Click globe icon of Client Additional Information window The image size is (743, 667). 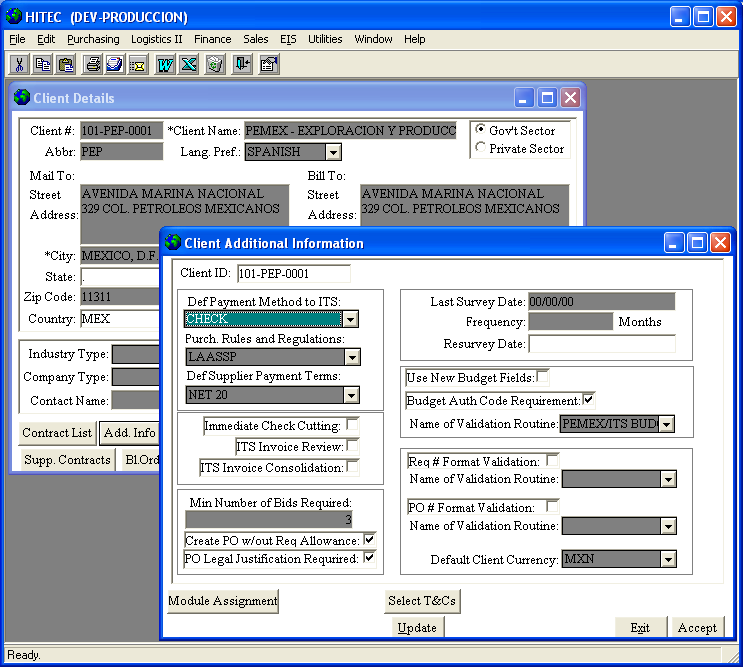(x=173, y=242)
